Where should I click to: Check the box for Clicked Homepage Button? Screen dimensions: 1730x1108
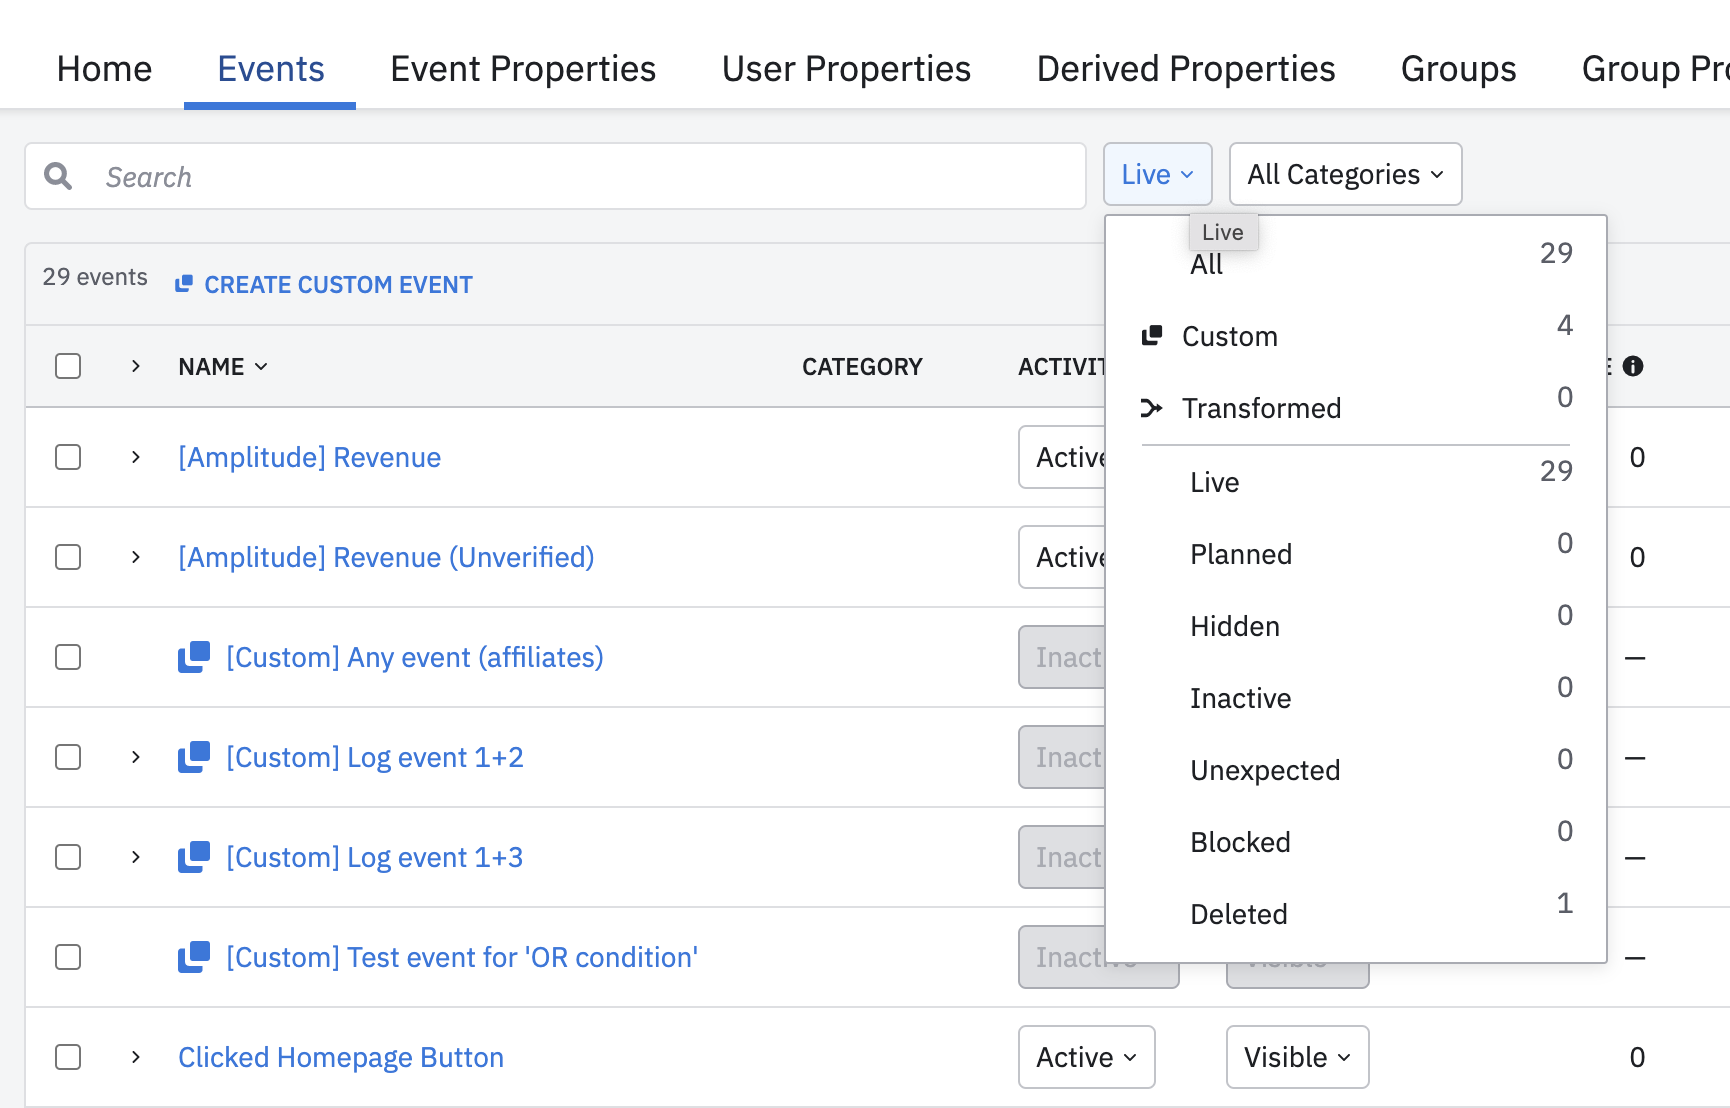pyautogui.click(x=68, y=1057)
